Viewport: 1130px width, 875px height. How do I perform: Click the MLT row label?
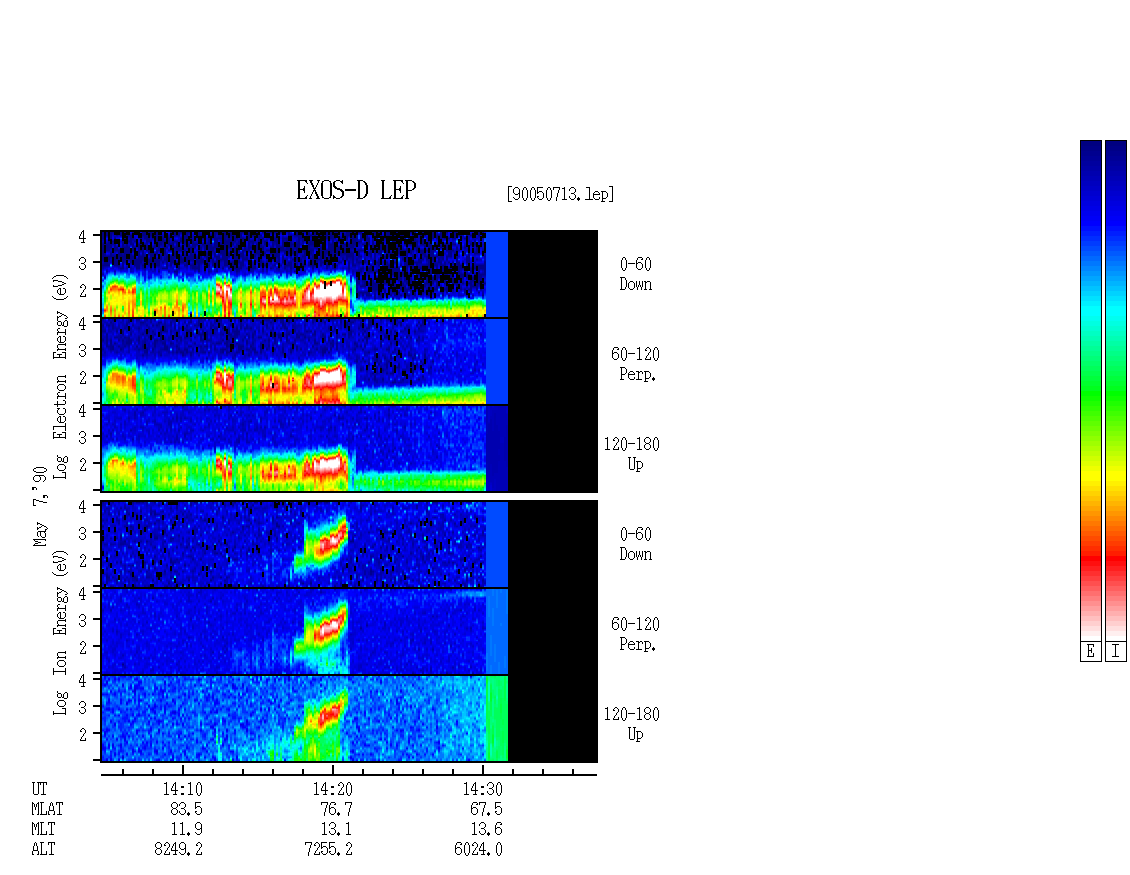tap(43, 830)
